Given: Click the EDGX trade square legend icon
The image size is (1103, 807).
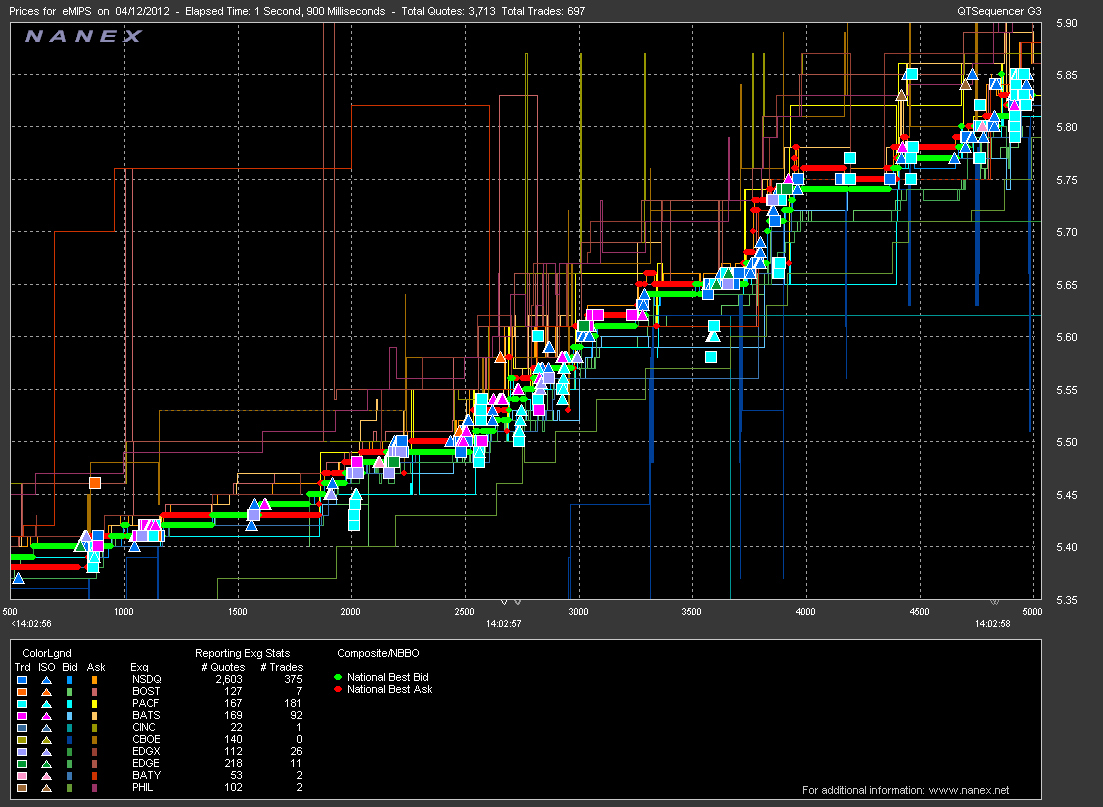Looking at the screenshot, I should click(22, 751).
